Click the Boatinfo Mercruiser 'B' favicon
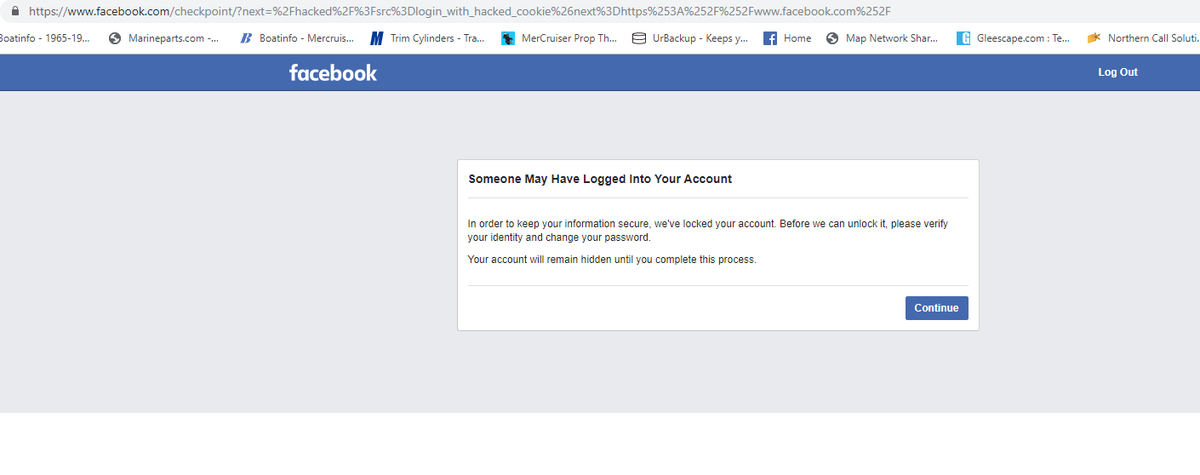This screenshot has width=1200, height=475. coord(245,39)
